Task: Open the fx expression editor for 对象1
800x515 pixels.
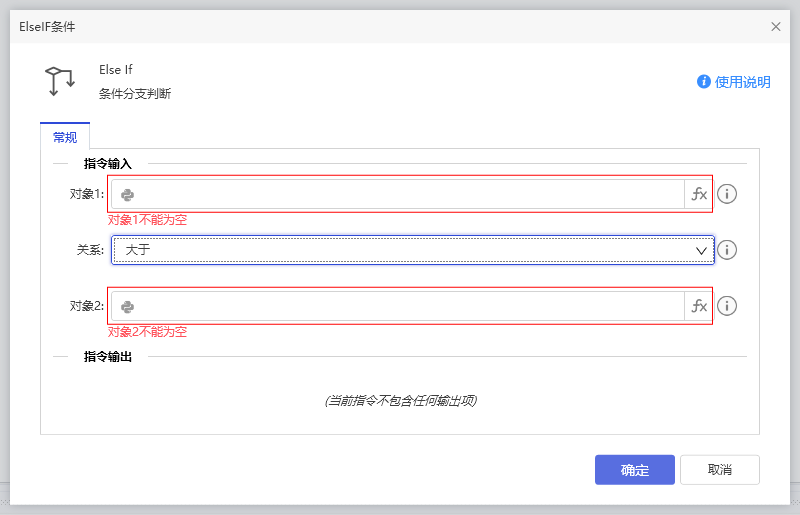Action: [699, 194]
